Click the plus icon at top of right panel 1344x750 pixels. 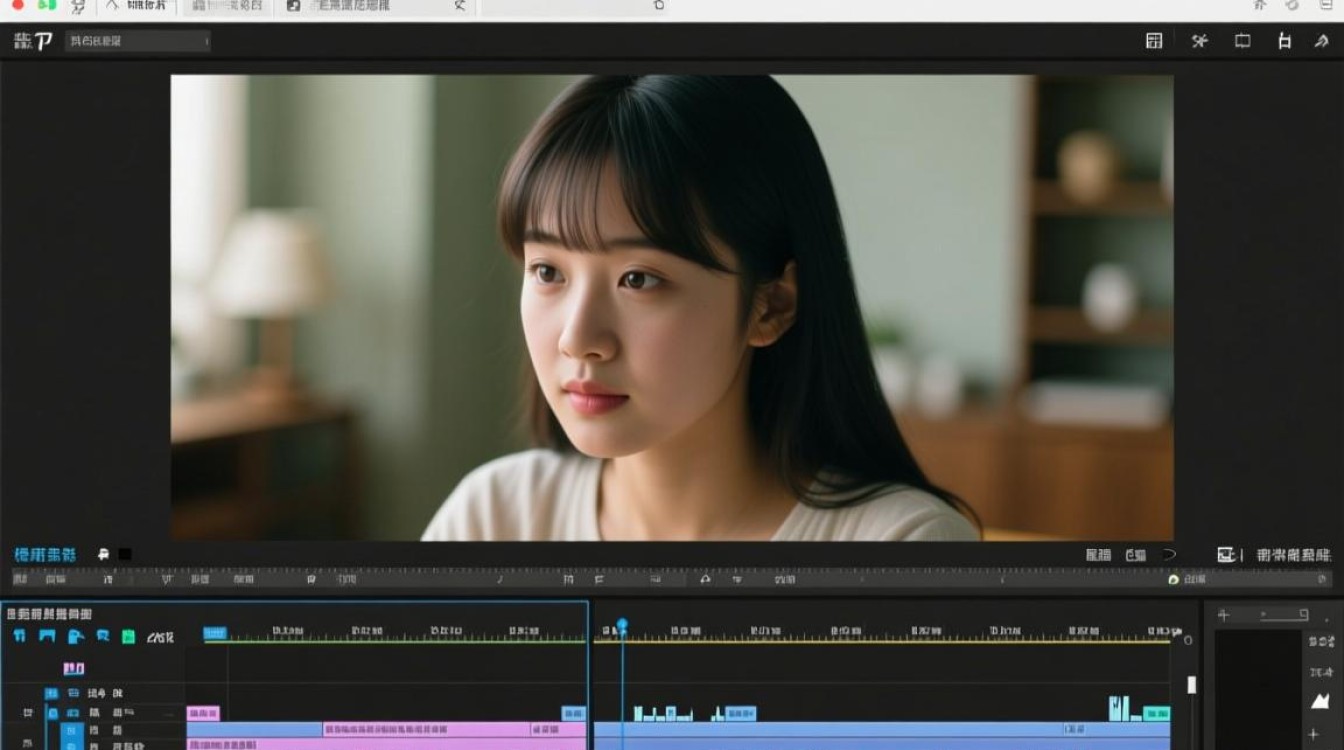[x=1223, y=615]
